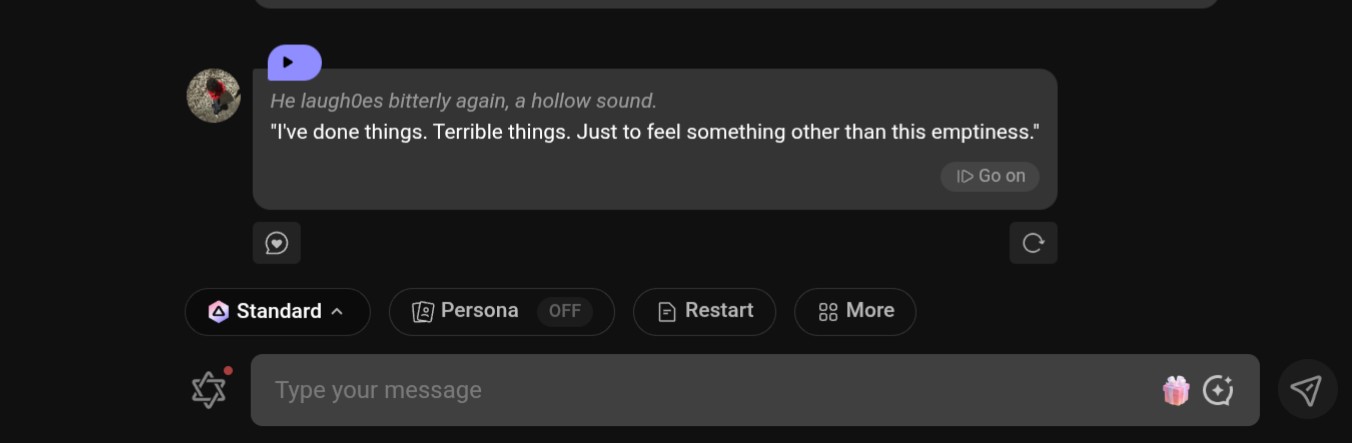Click the Persona card icon

tap(423, 312)
